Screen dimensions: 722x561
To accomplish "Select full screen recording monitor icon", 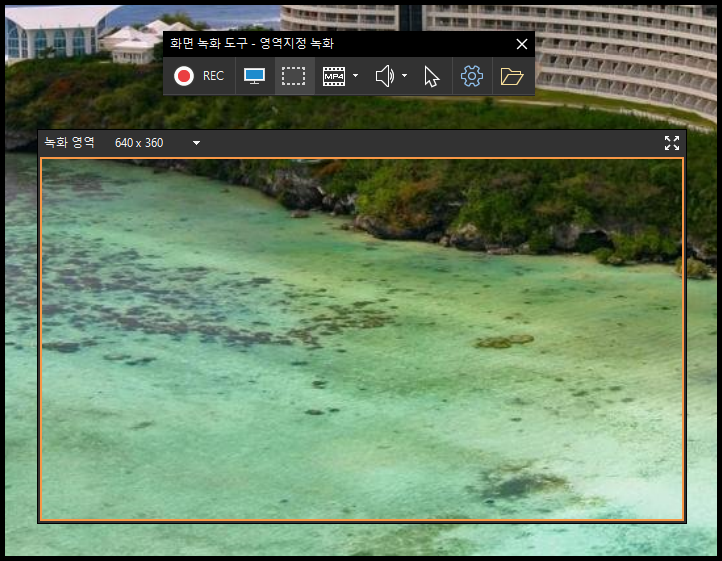I will 255,76.
